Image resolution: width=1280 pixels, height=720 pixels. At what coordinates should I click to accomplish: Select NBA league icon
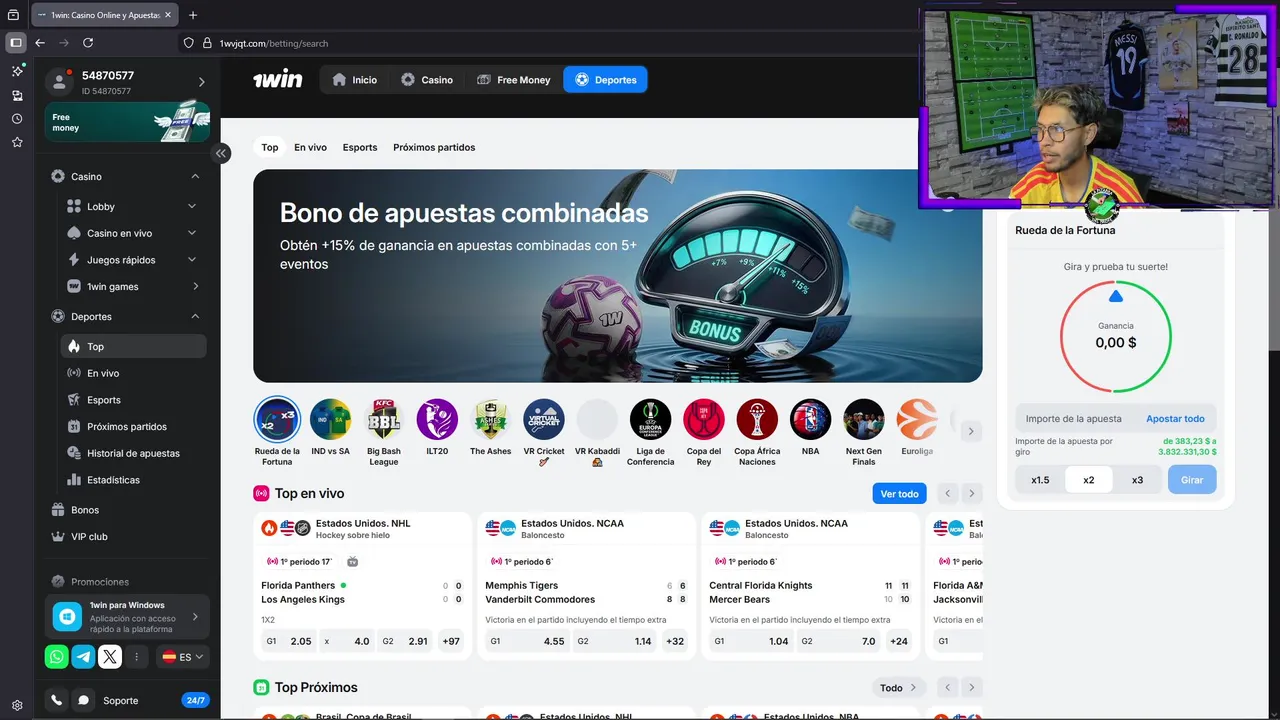(x=811, y=419)
